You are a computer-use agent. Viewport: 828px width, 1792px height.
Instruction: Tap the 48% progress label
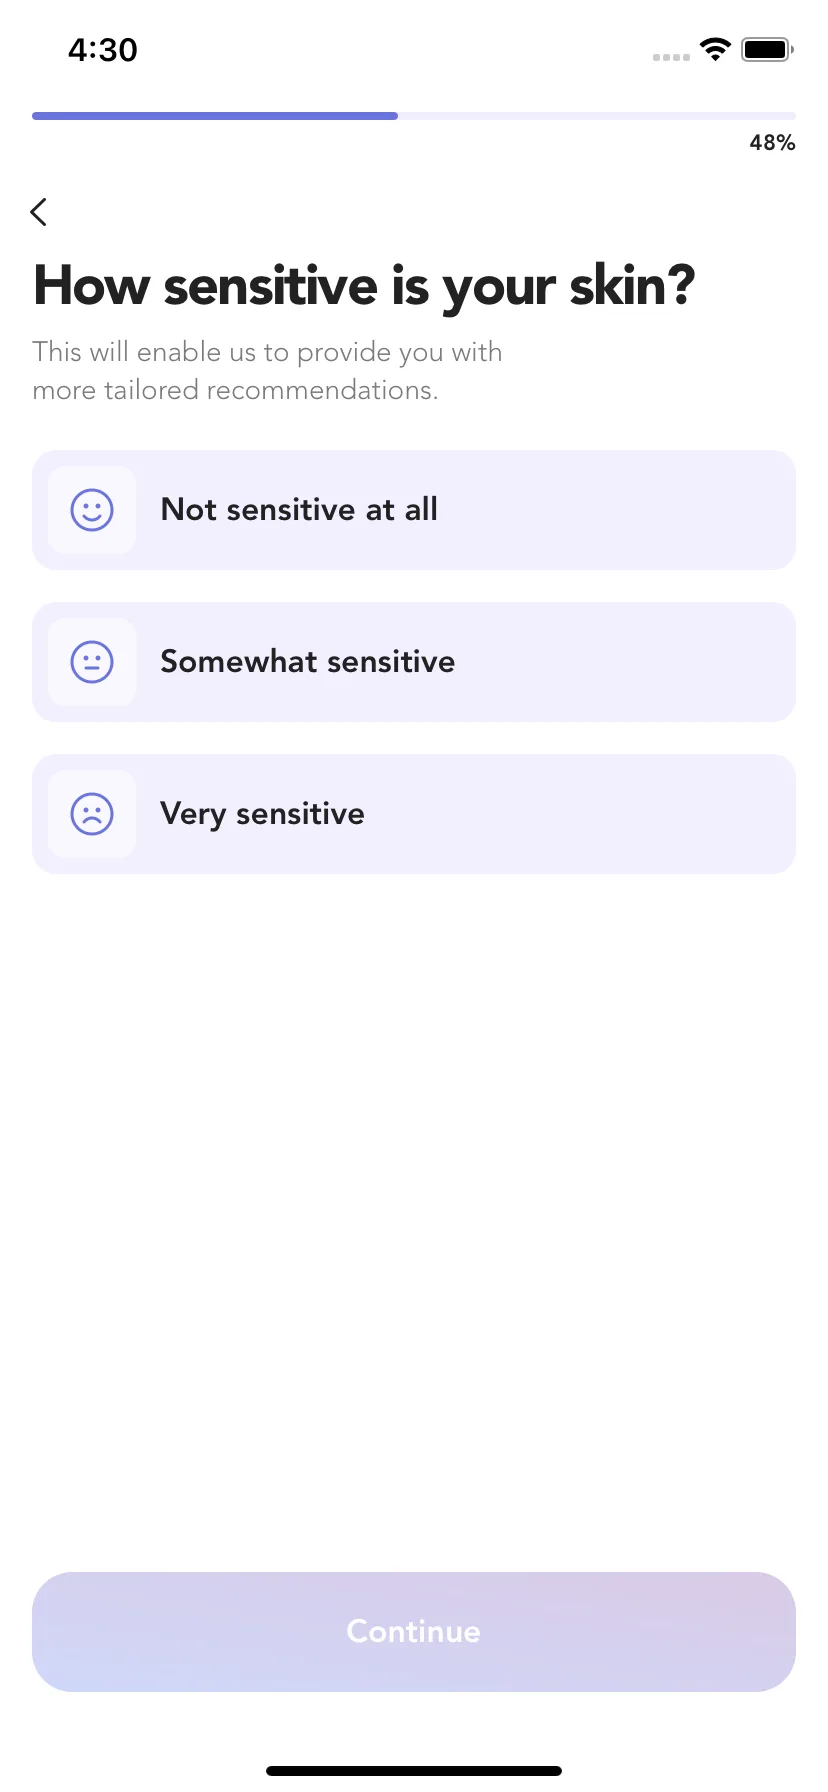[x=772, y=143]
